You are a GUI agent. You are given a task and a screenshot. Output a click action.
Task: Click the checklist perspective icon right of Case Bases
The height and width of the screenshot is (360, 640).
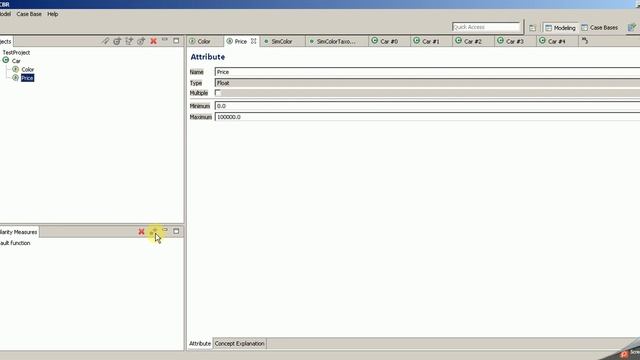point(632,27)
